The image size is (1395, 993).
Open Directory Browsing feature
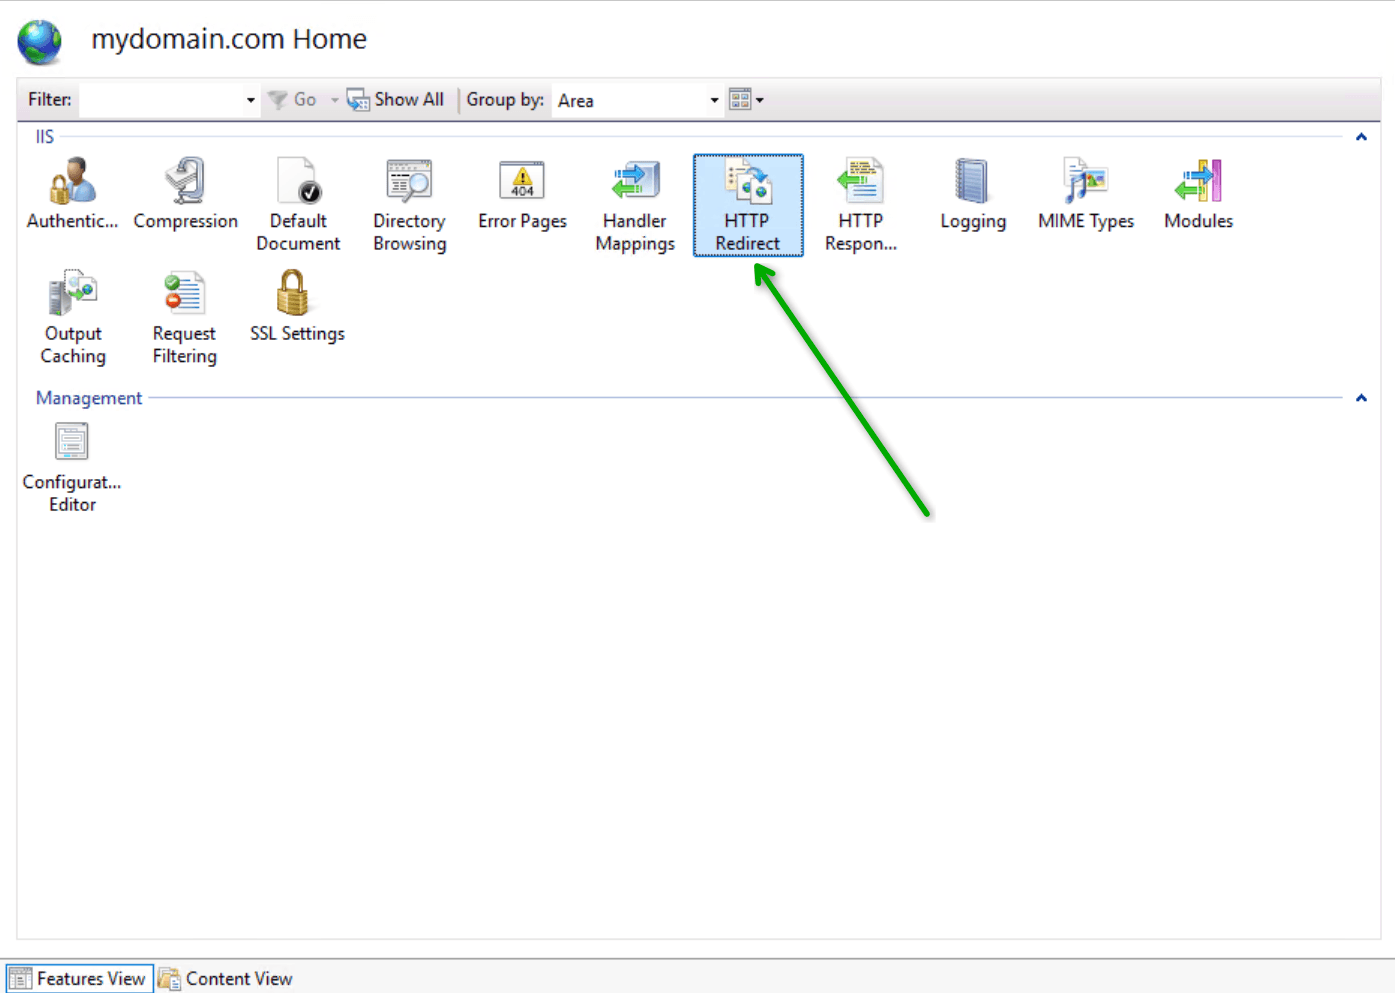(410, 206)
